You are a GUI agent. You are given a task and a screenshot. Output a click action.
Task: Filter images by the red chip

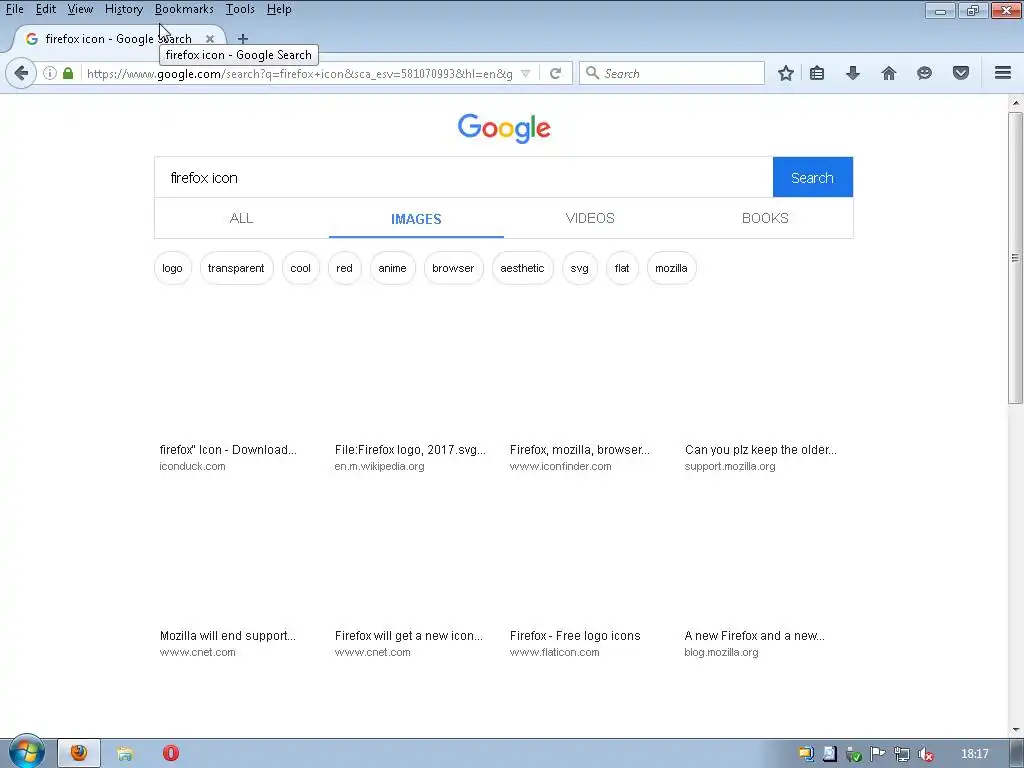[x=344, y=268]
